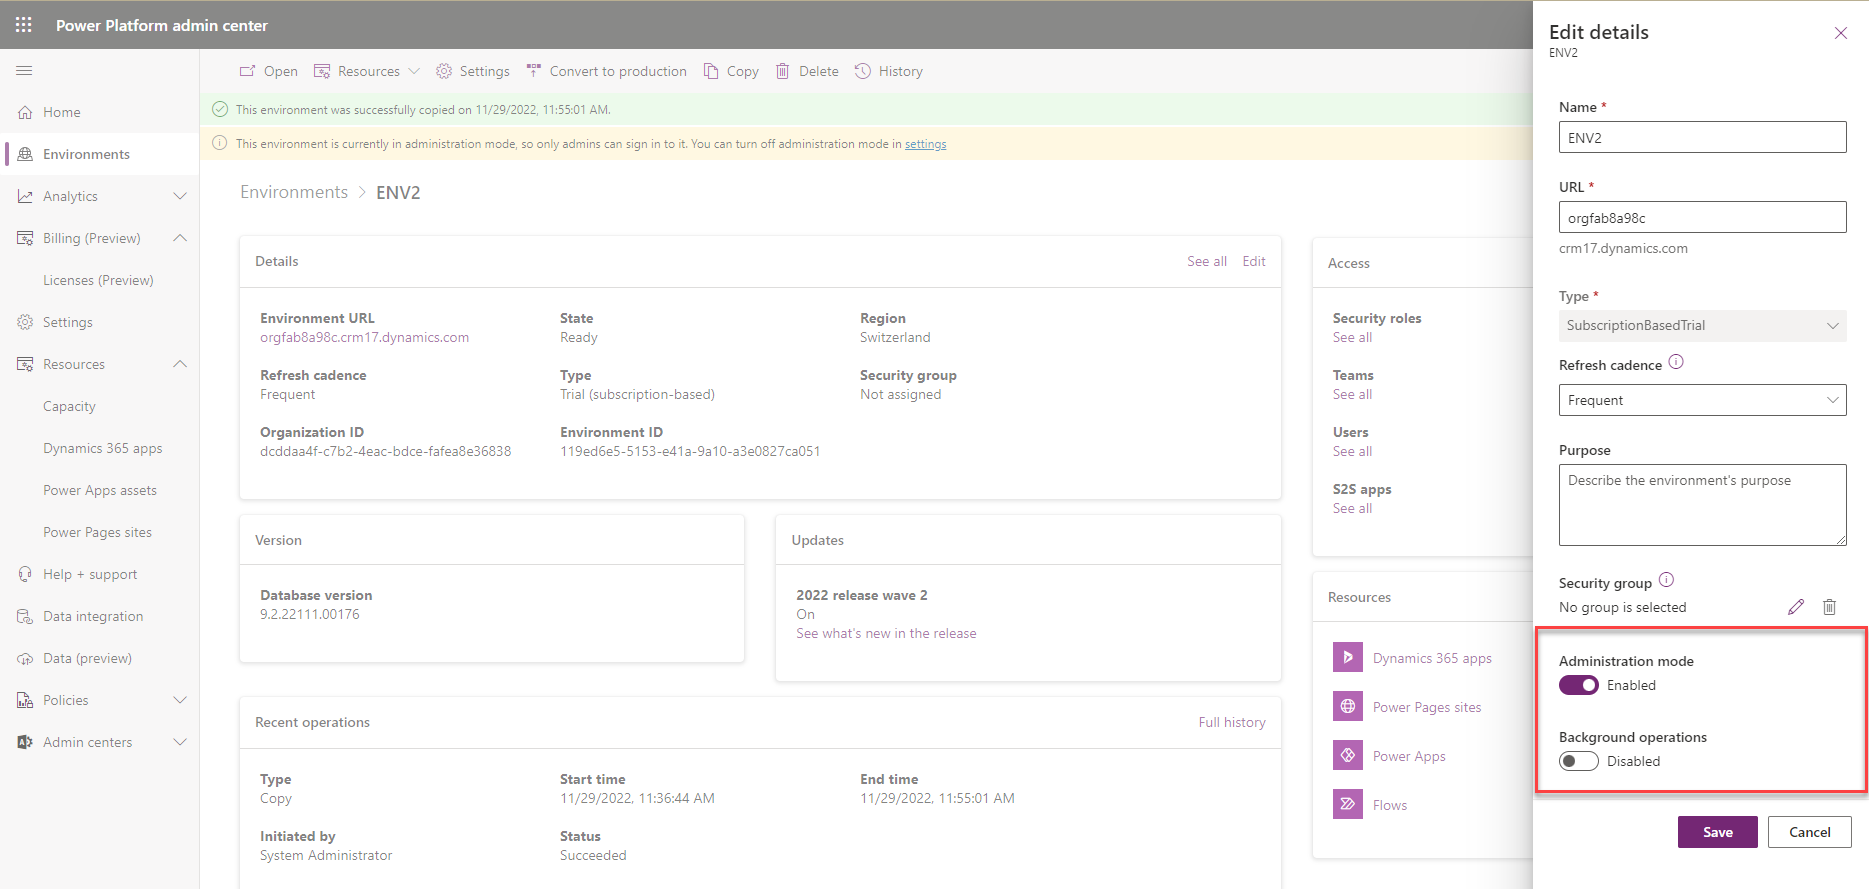Click the Refresh cadence info icon
Viewport: 1869px width, 889px height.
(1676, 363)
